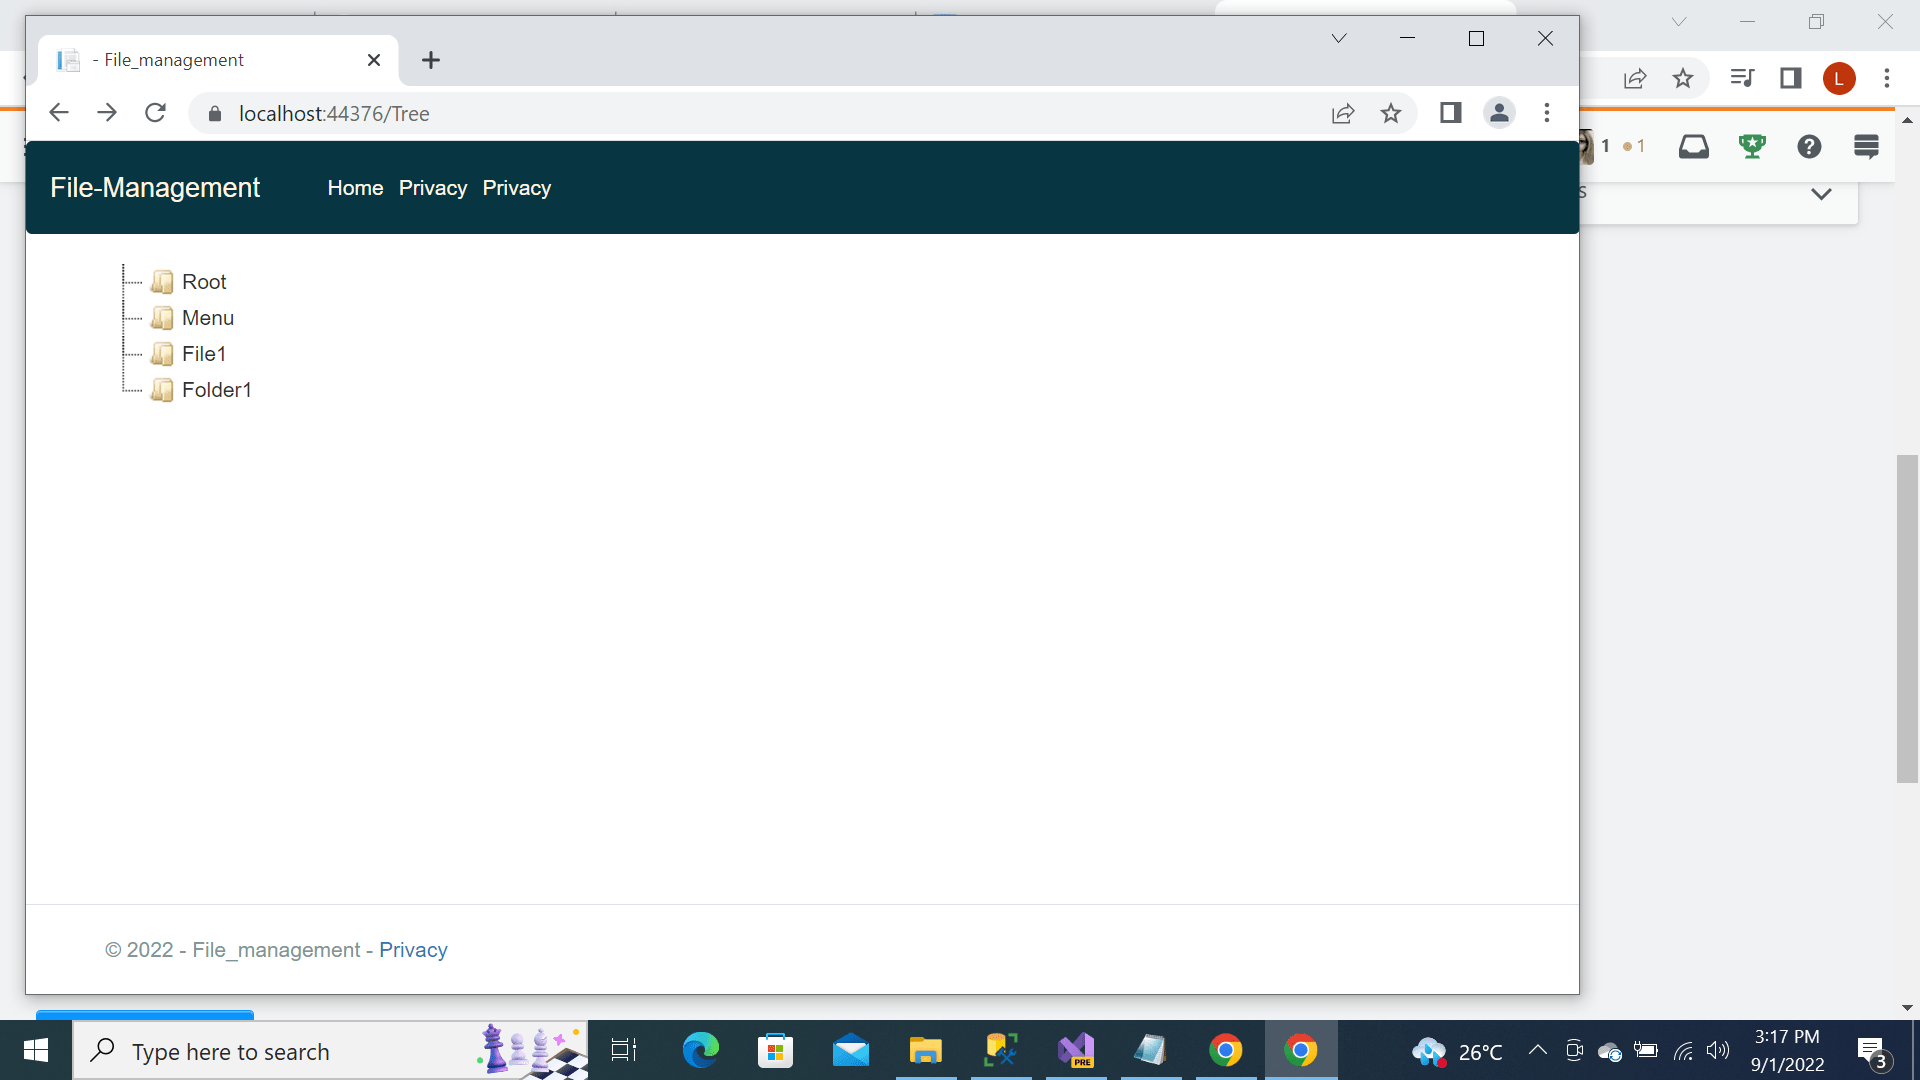Open the Chrome profile avatar

pyautogui.click(x=1498, y=113)
